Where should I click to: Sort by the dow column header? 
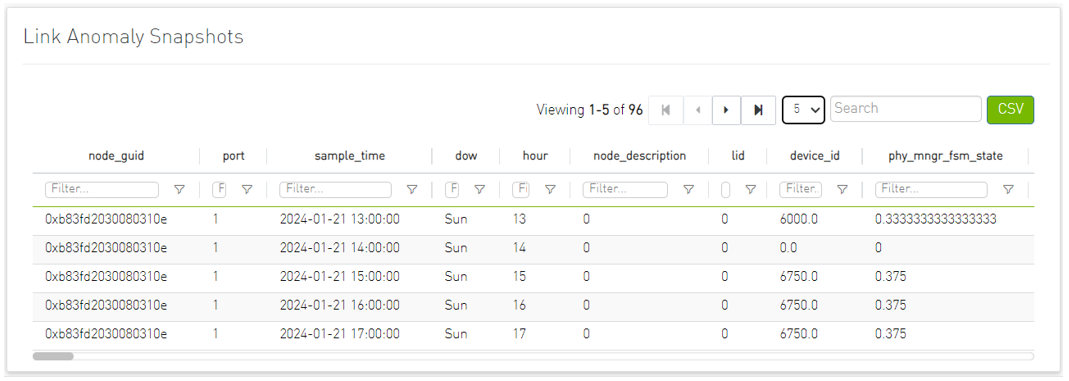(x=466, y=156)
